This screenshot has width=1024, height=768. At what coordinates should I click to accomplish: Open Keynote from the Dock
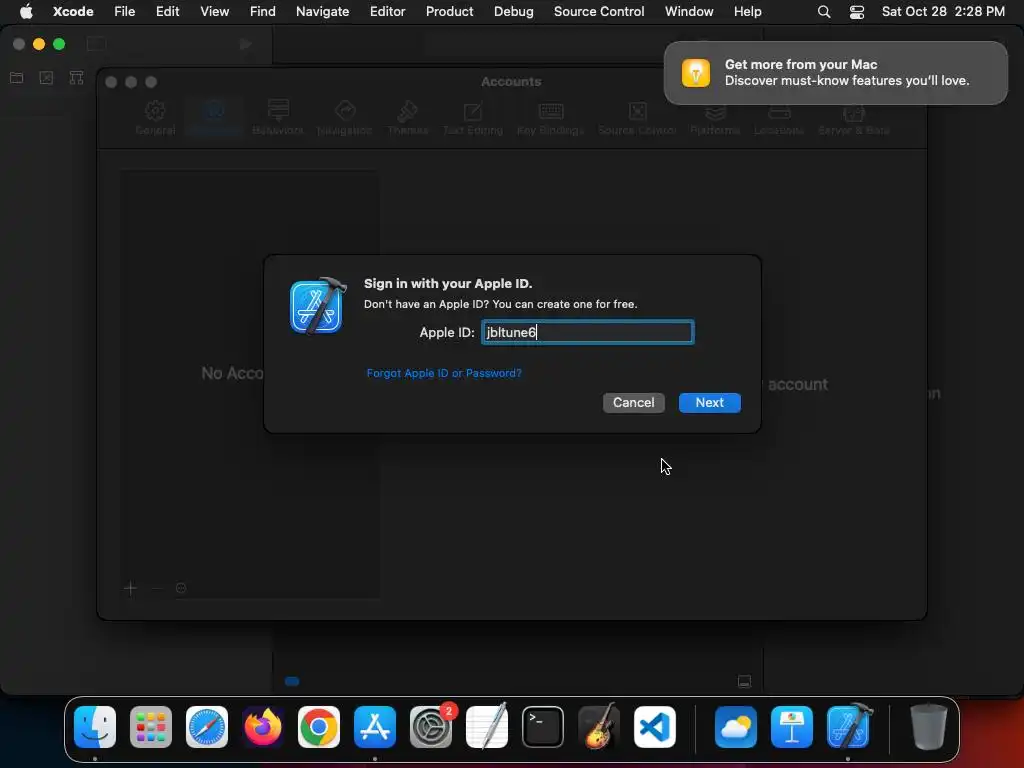pos(792,727)
